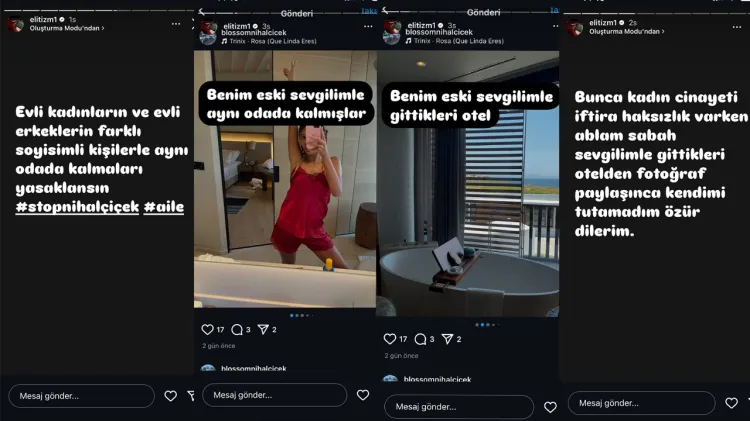
Task: Open elitizm1 avatar in the #aile hashtag story
Action: click(15, 24)
